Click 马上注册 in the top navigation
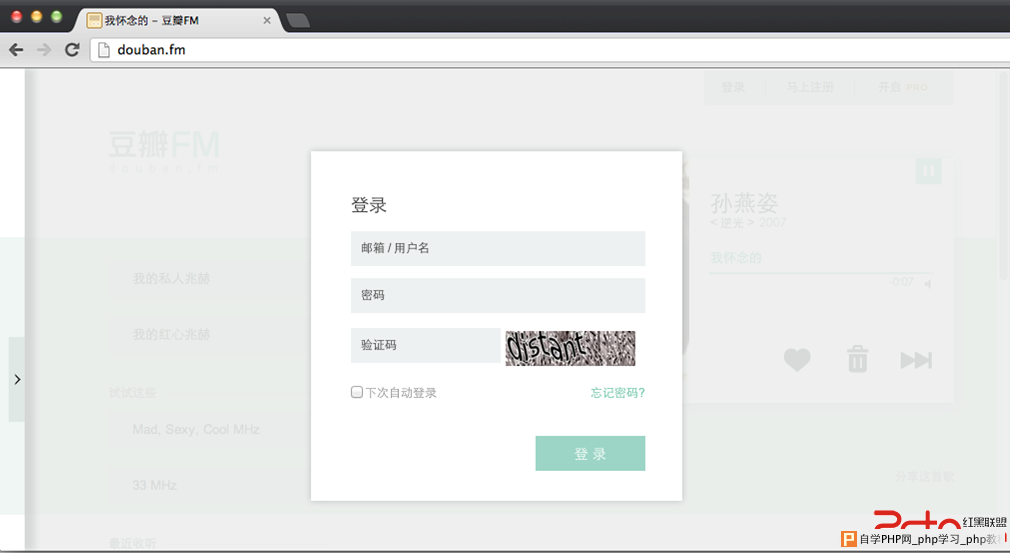 pos(810,87)
